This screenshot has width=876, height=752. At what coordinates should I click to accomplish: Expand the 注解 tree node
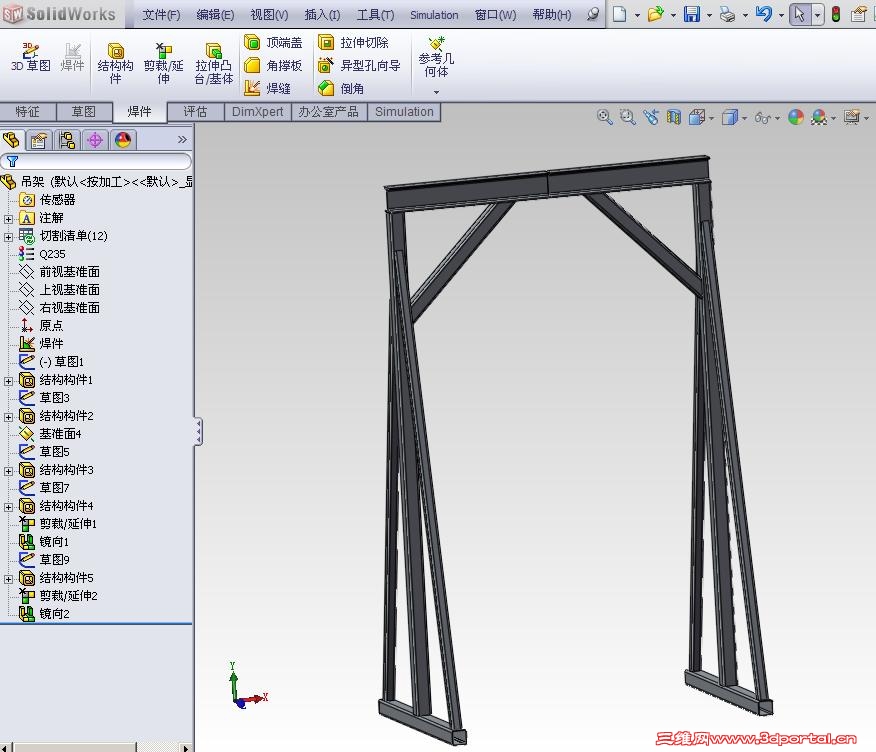click(8, 219)
